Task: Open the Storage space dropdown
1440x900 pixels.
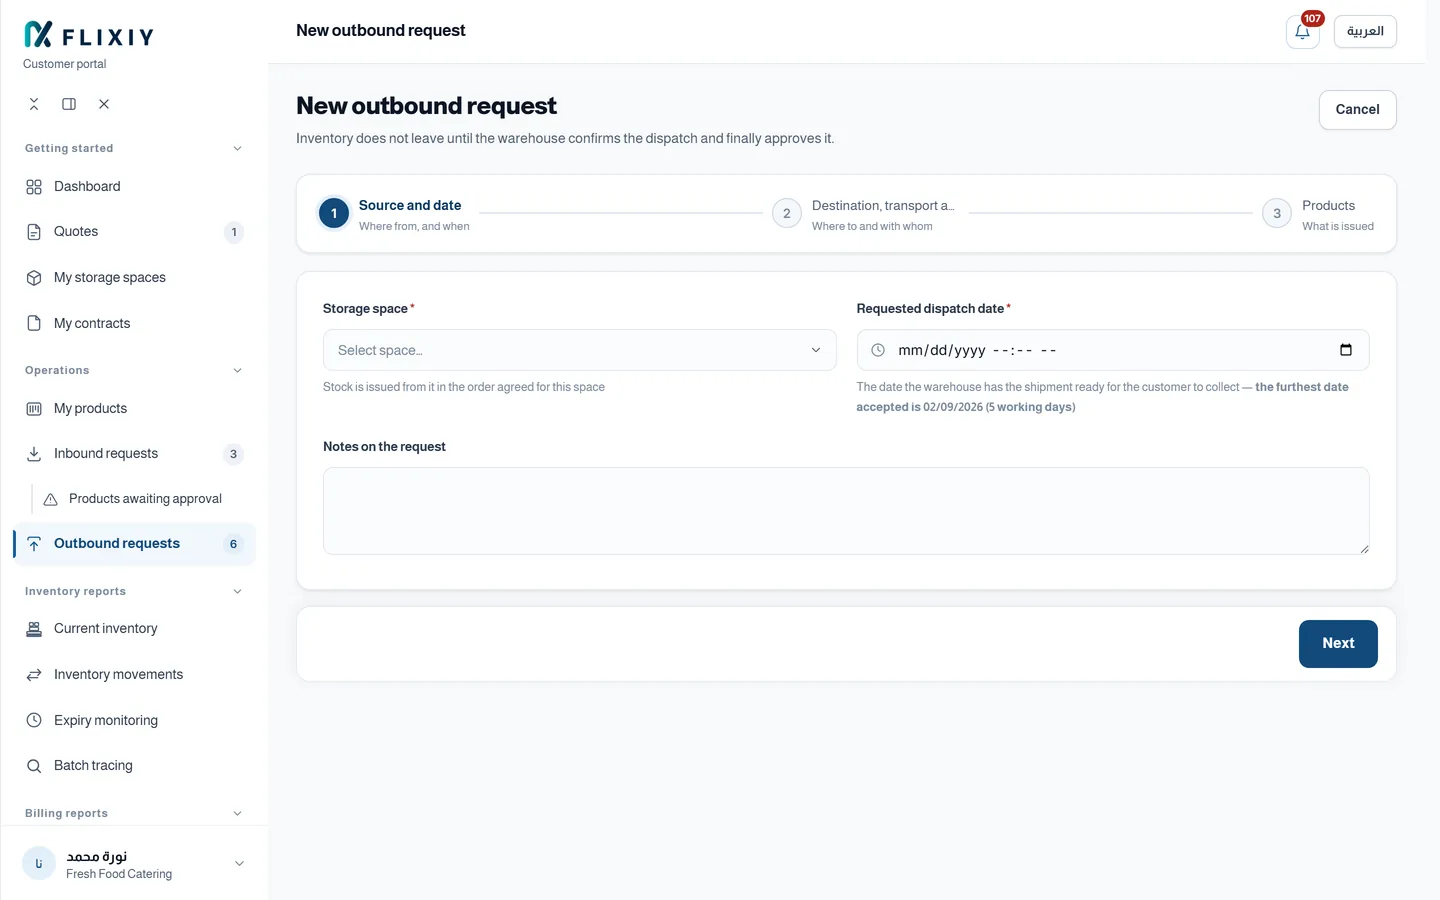Action: (x=579, y=350)
